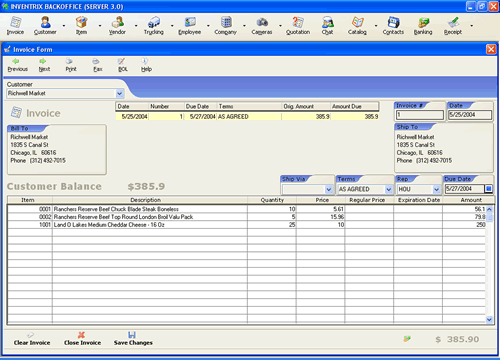Image resolution: width=500 pixels, height=360 pixels.
Task: Expand the Ship Via dropdown
Action: (x=328, y=189)
